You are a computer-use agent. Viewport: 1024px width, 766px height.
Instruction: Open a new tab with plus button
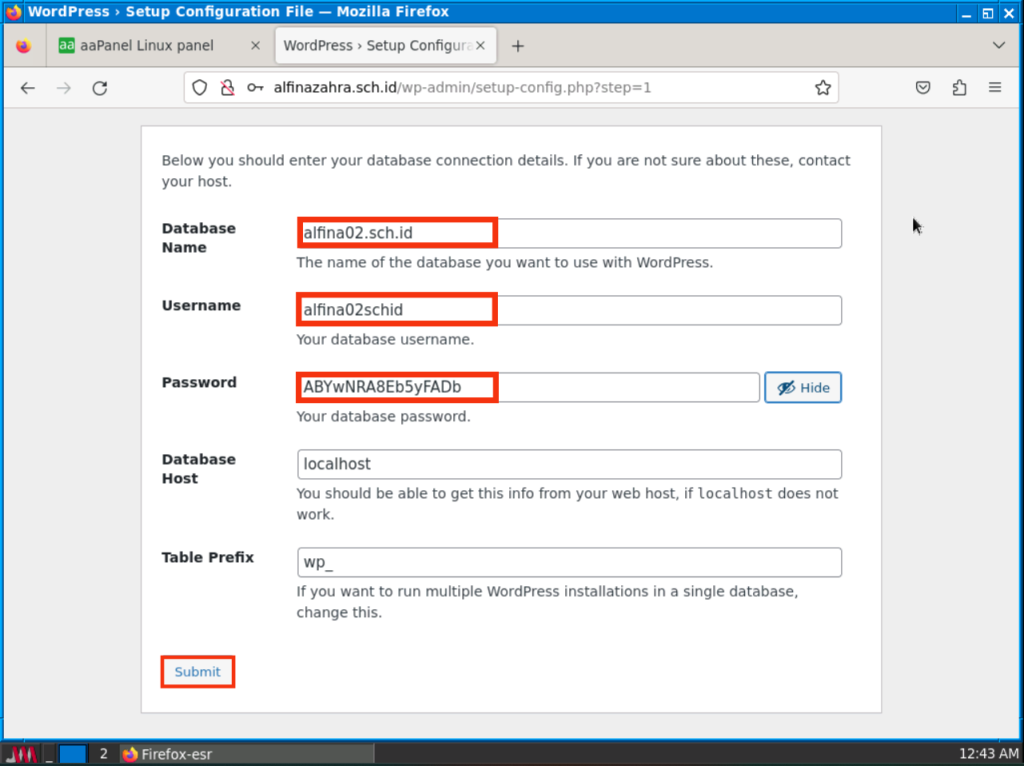pyautogui.click(x=518, y=46)
